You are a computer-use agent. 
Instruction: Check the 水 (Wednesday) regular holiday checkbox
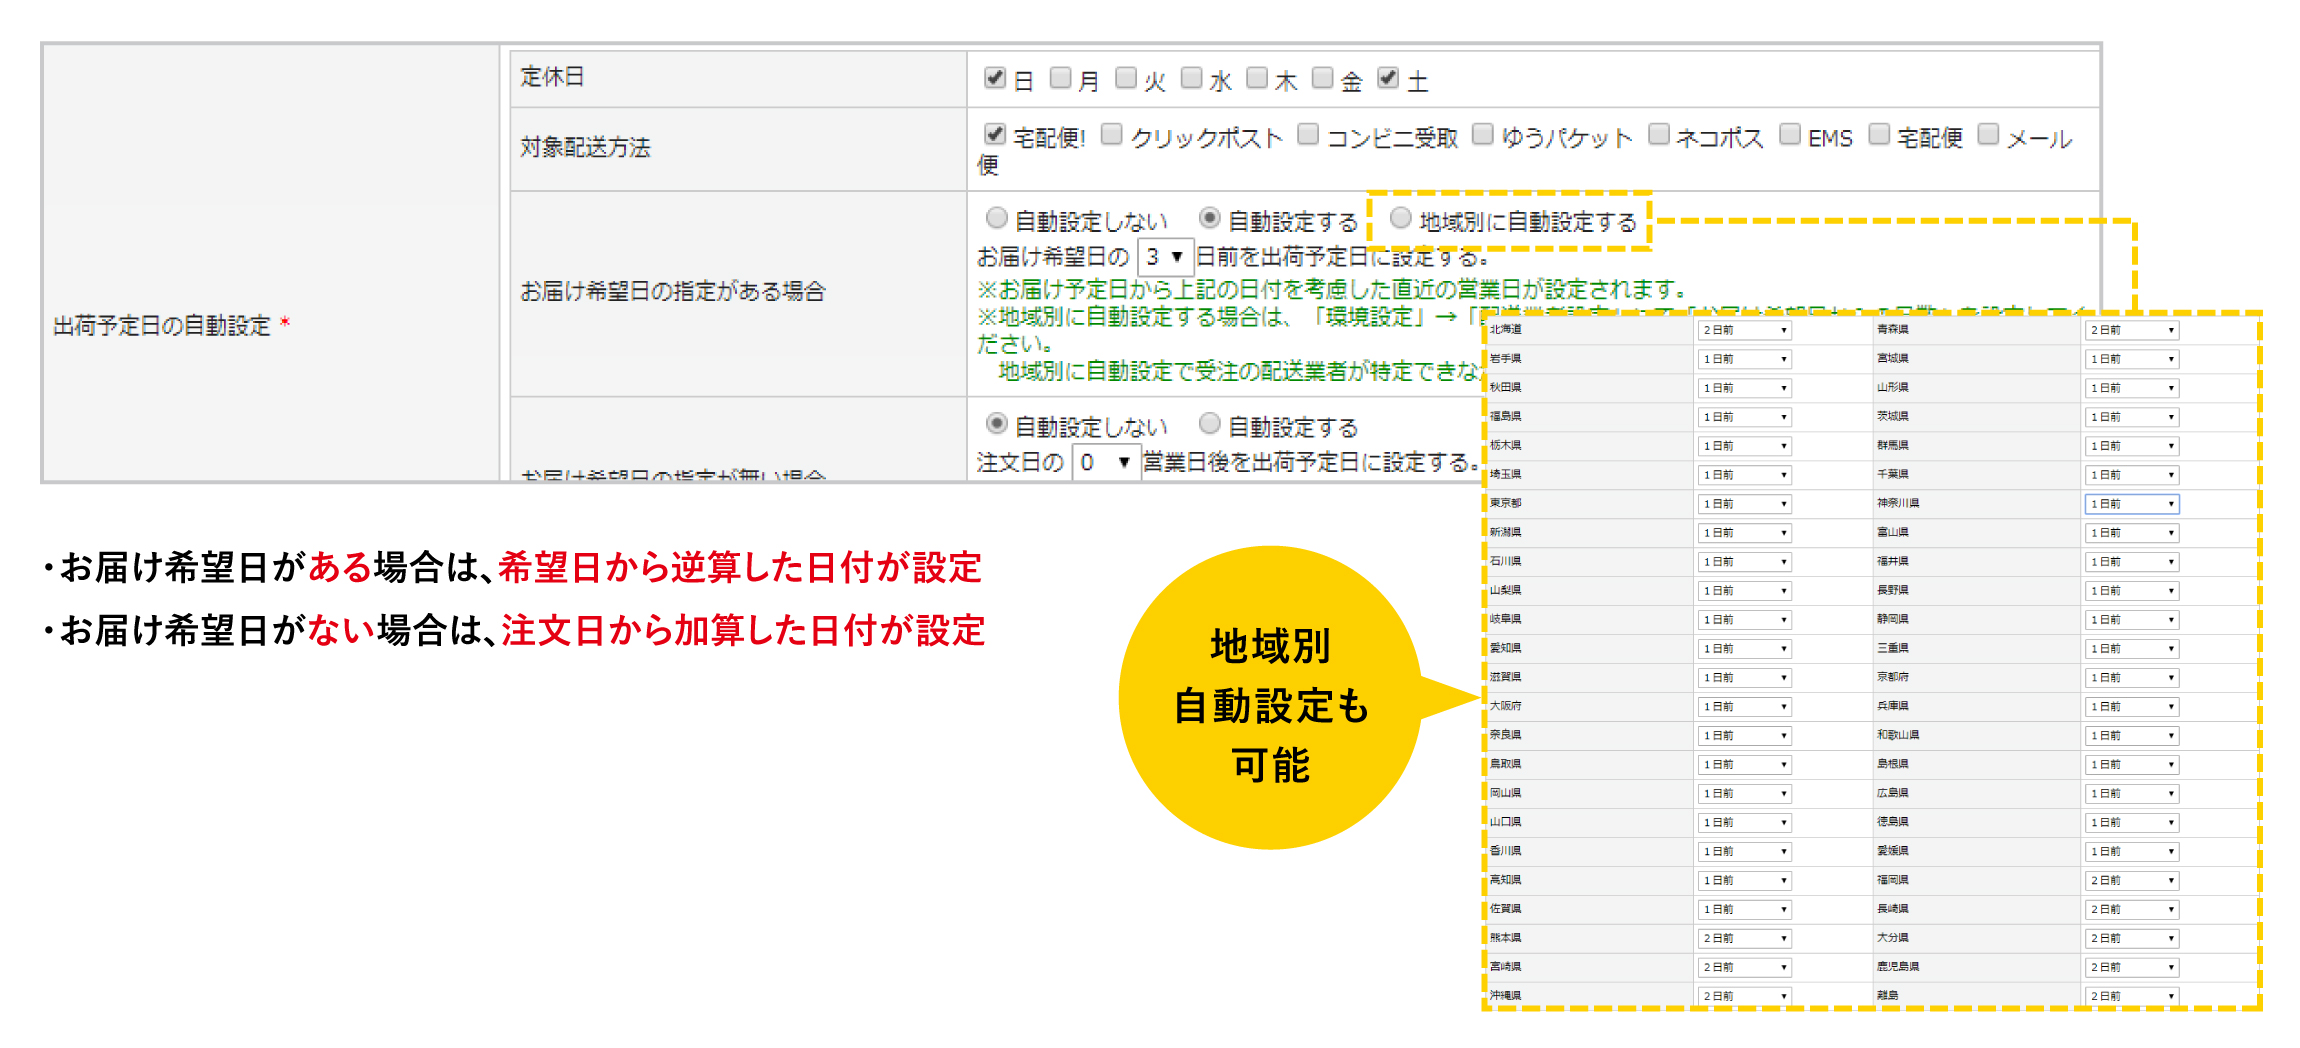(x=1191, y=78)
